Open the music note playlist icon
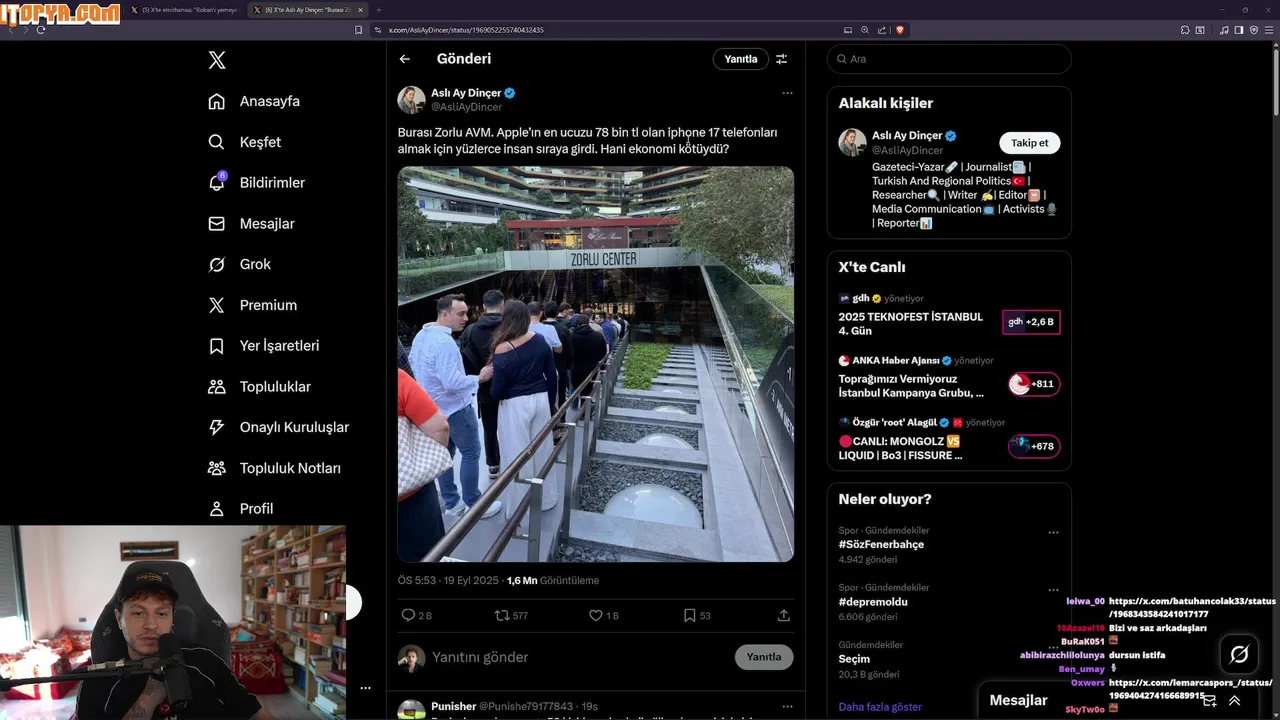This screenshot has width=1280, height=720. tap(1224, 30)
